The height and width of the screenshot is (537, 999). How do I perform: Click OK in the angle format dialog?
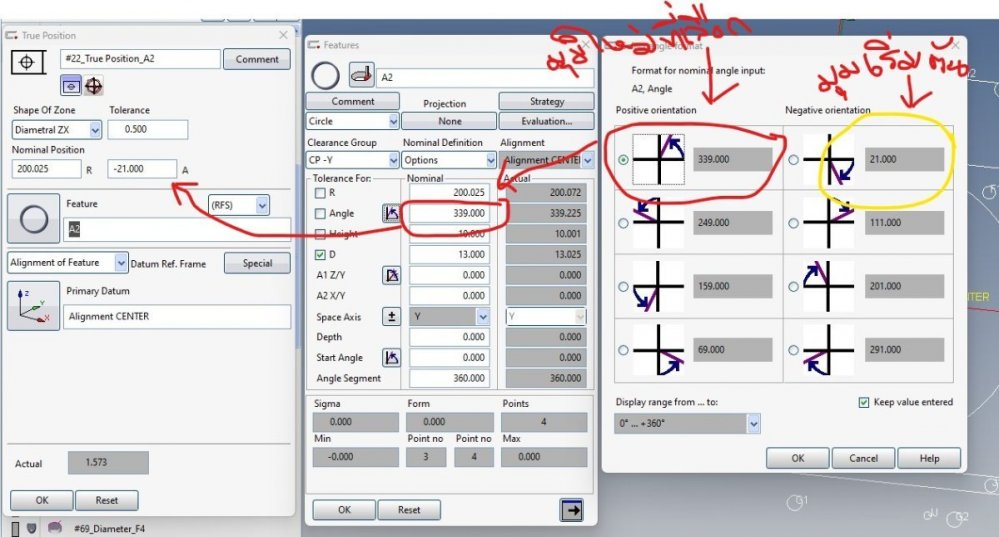[798, 458]
